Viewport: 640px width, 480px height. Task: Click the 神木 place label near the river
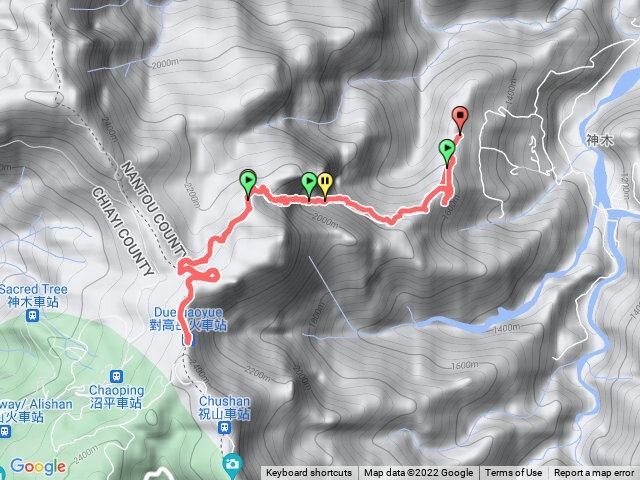[x=599, y=140]
